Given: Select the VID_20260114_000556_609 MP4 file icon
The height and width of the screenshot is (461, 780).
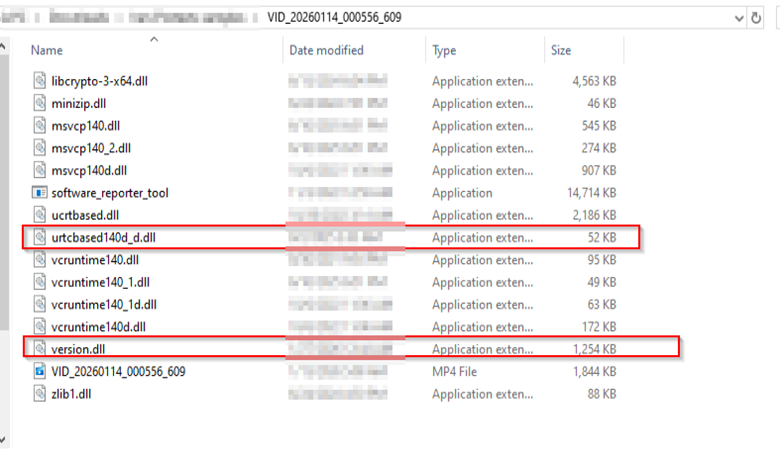Looking at the screenshot, I should (40, 372).
